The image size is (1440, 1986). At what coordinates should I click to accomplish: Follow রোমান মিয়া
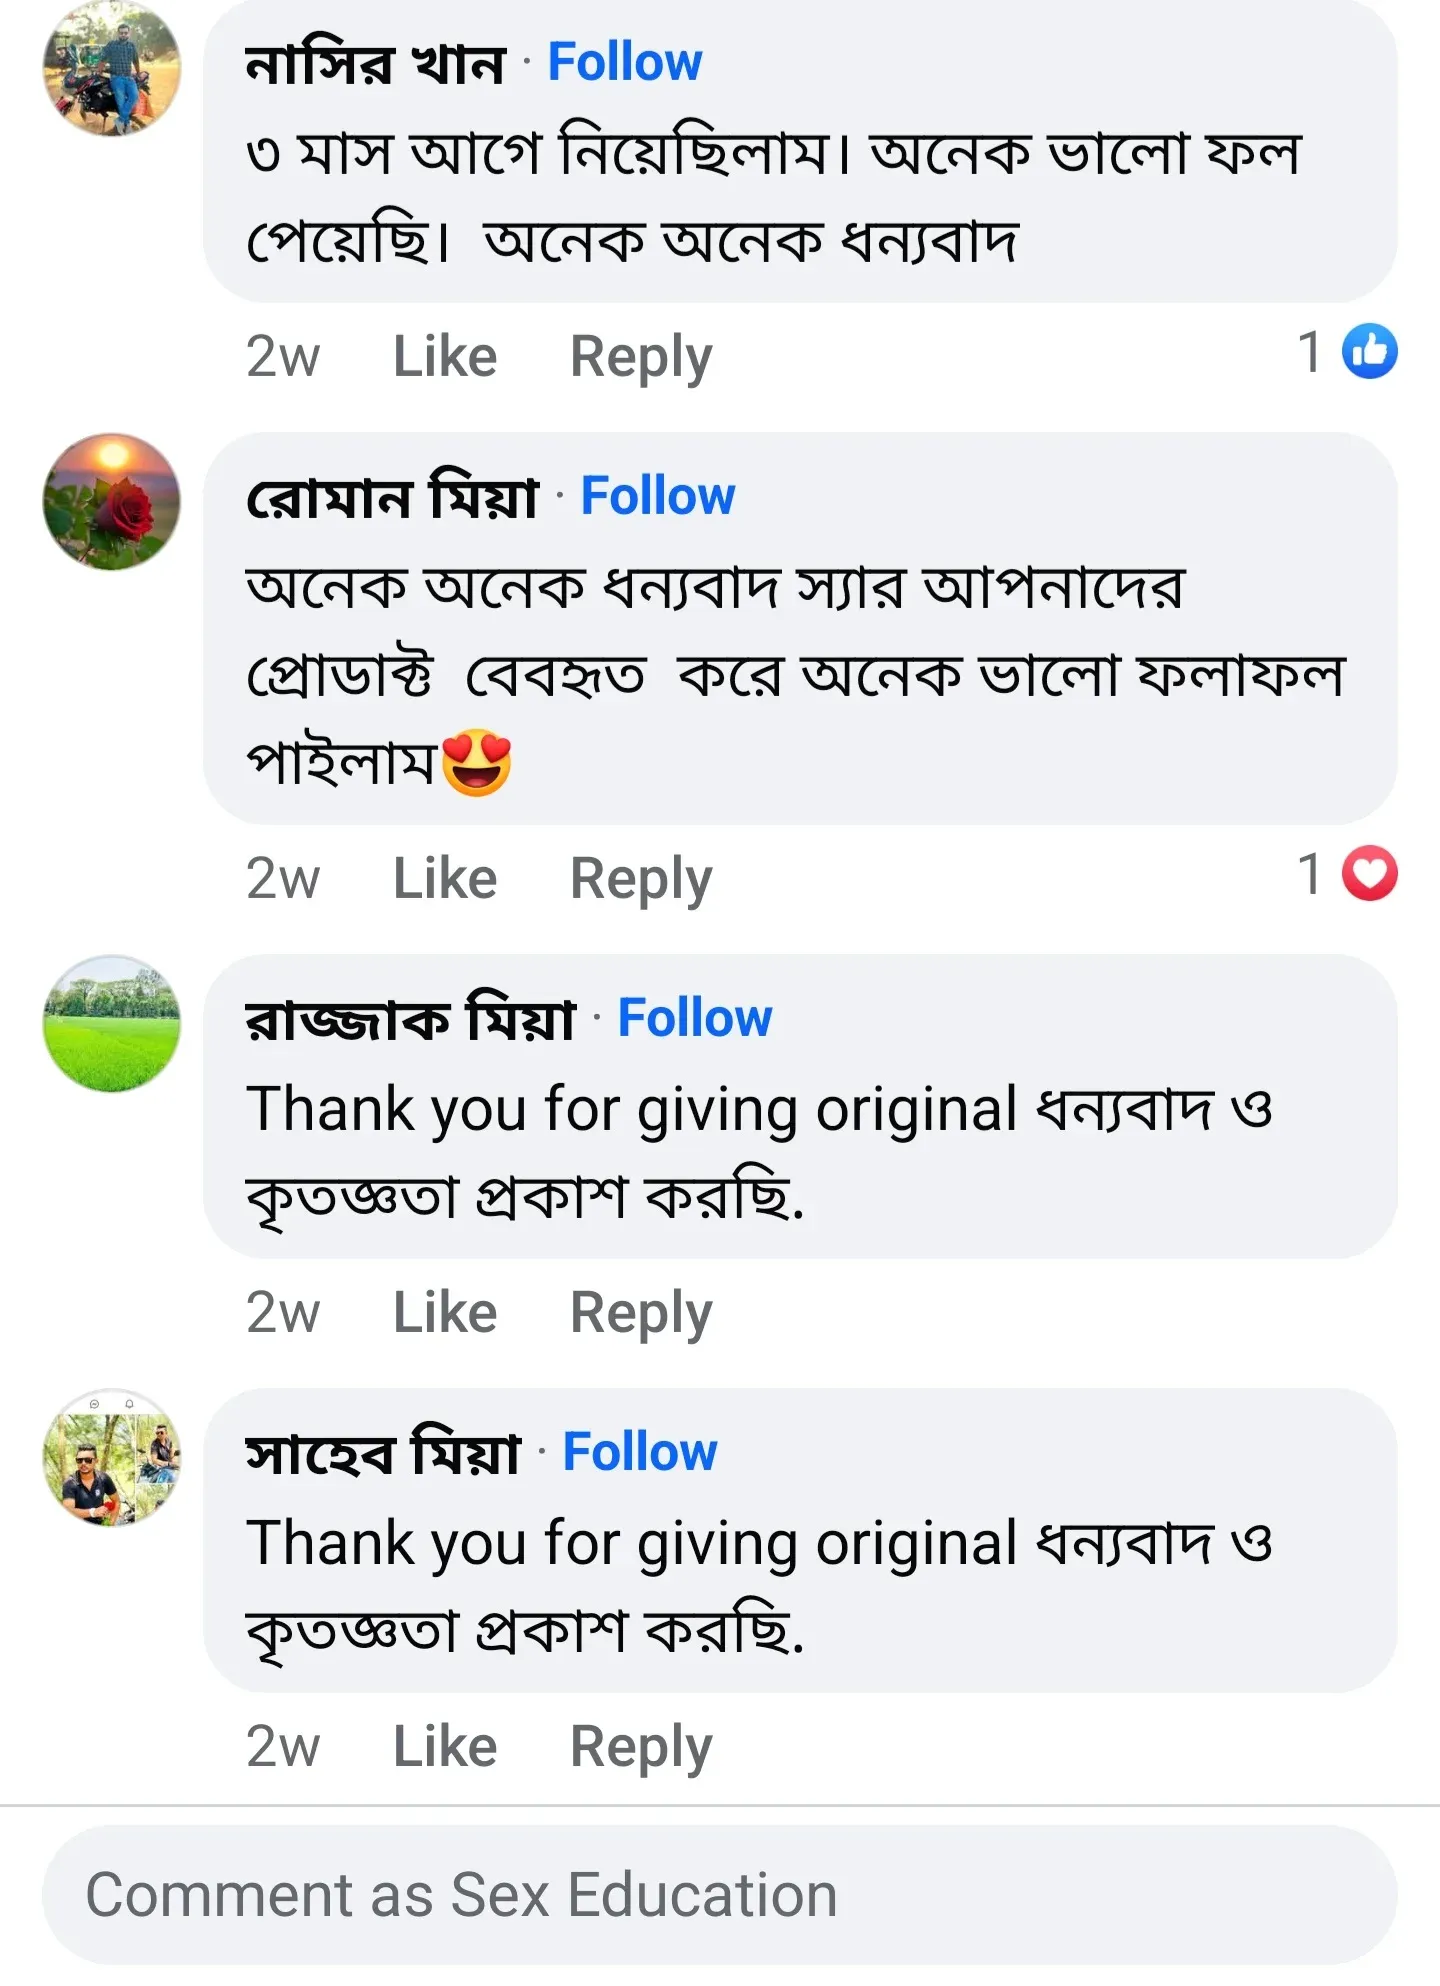[x=659, y=496]
